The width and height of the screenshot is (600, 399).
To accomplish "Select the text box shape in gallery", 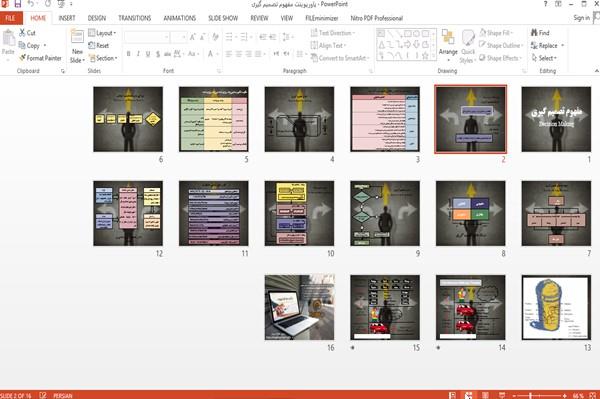I will coord(381,34).
